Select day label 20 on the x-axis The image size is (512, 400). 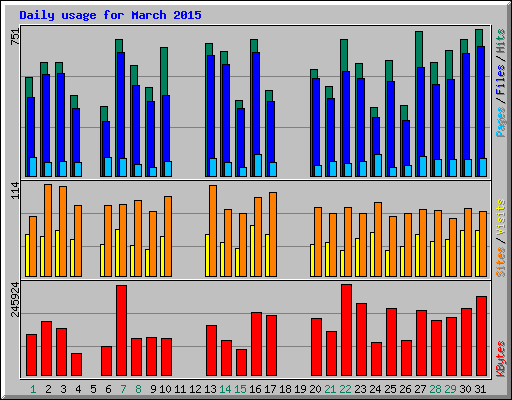[x=315, y=389]
